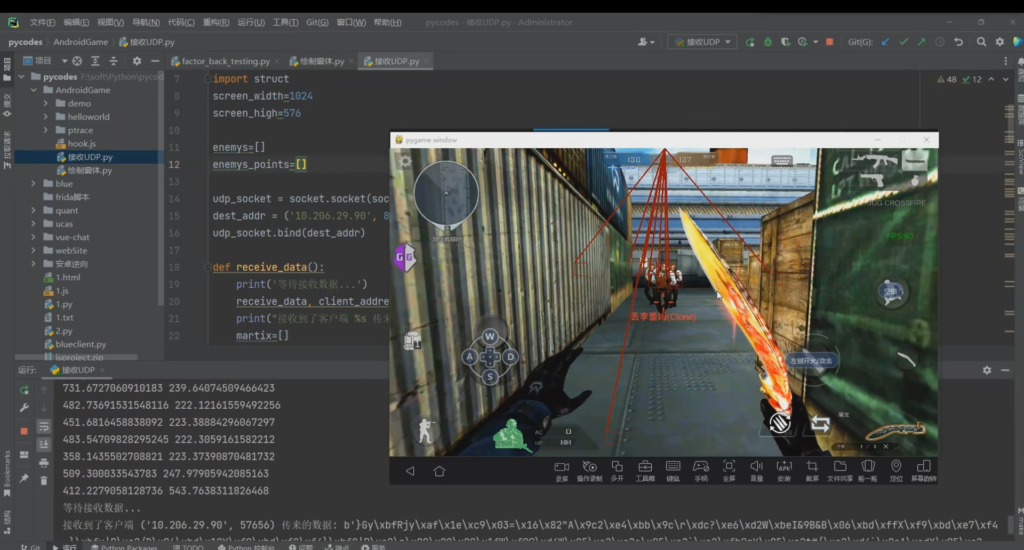Toggle scroll-to-end in the Run console

click(x=44, y=444)
